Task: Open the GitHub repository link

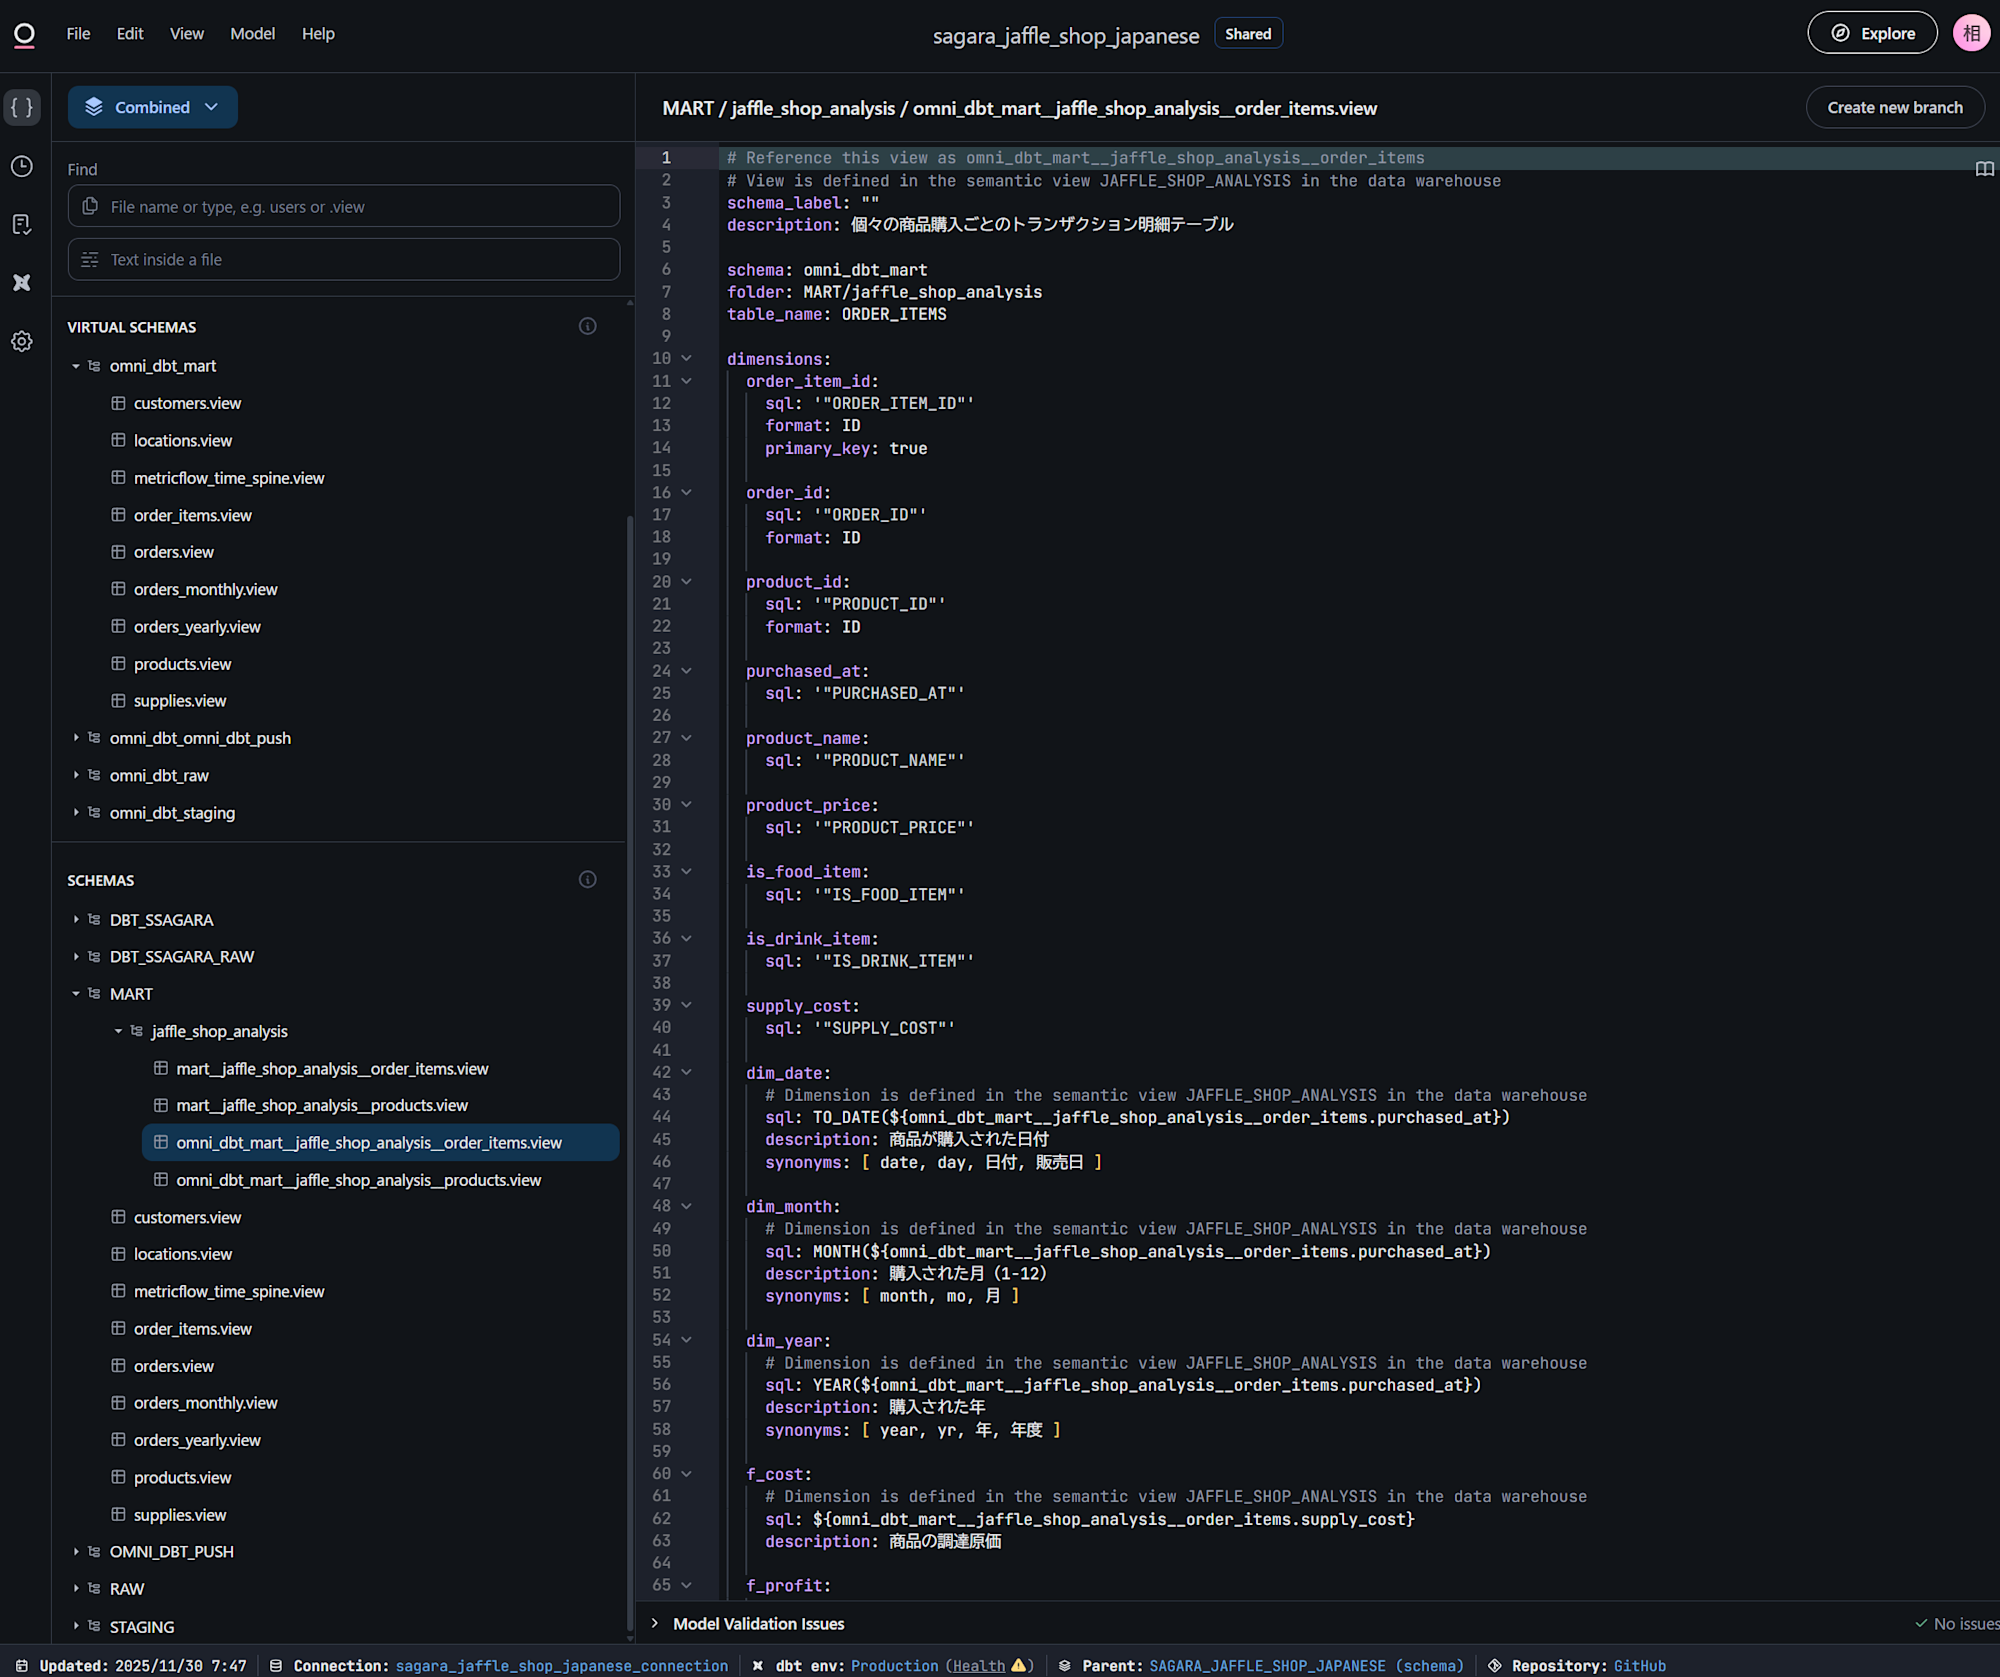Action: 1639,1665
